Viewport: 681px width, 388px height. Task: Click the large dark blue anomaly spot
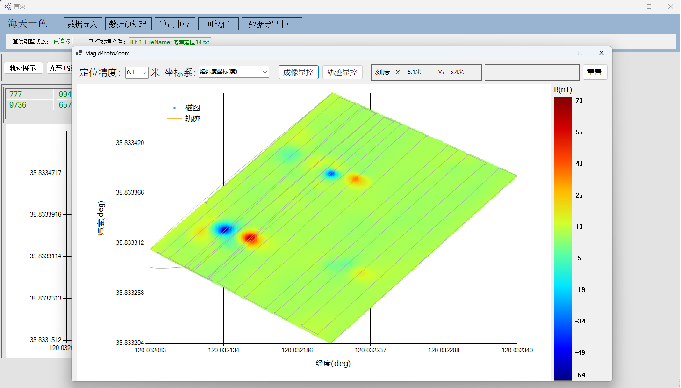point(224,229)
